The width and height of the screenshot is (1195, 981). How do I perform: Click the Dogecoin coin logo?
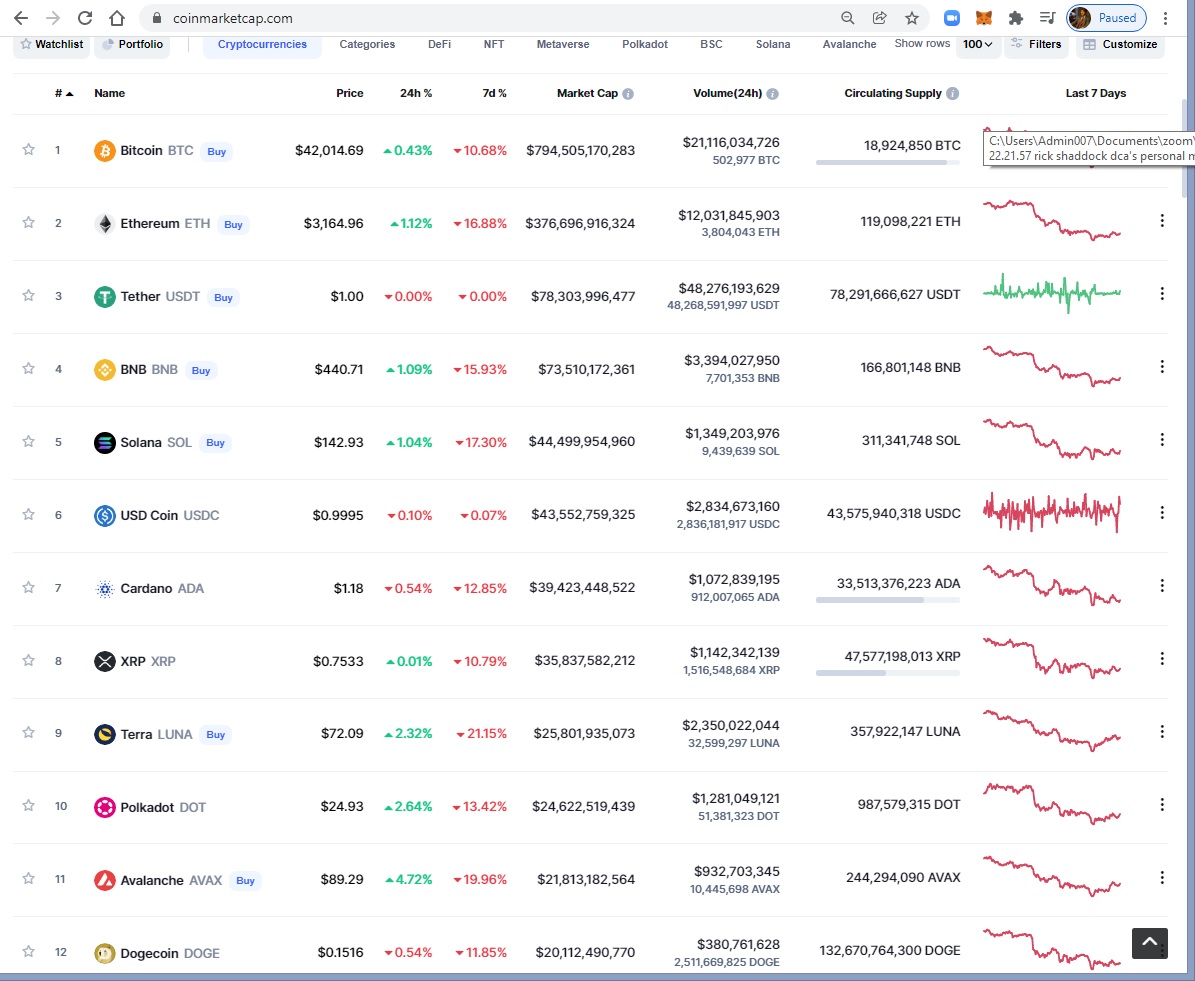tap(104, 953)
